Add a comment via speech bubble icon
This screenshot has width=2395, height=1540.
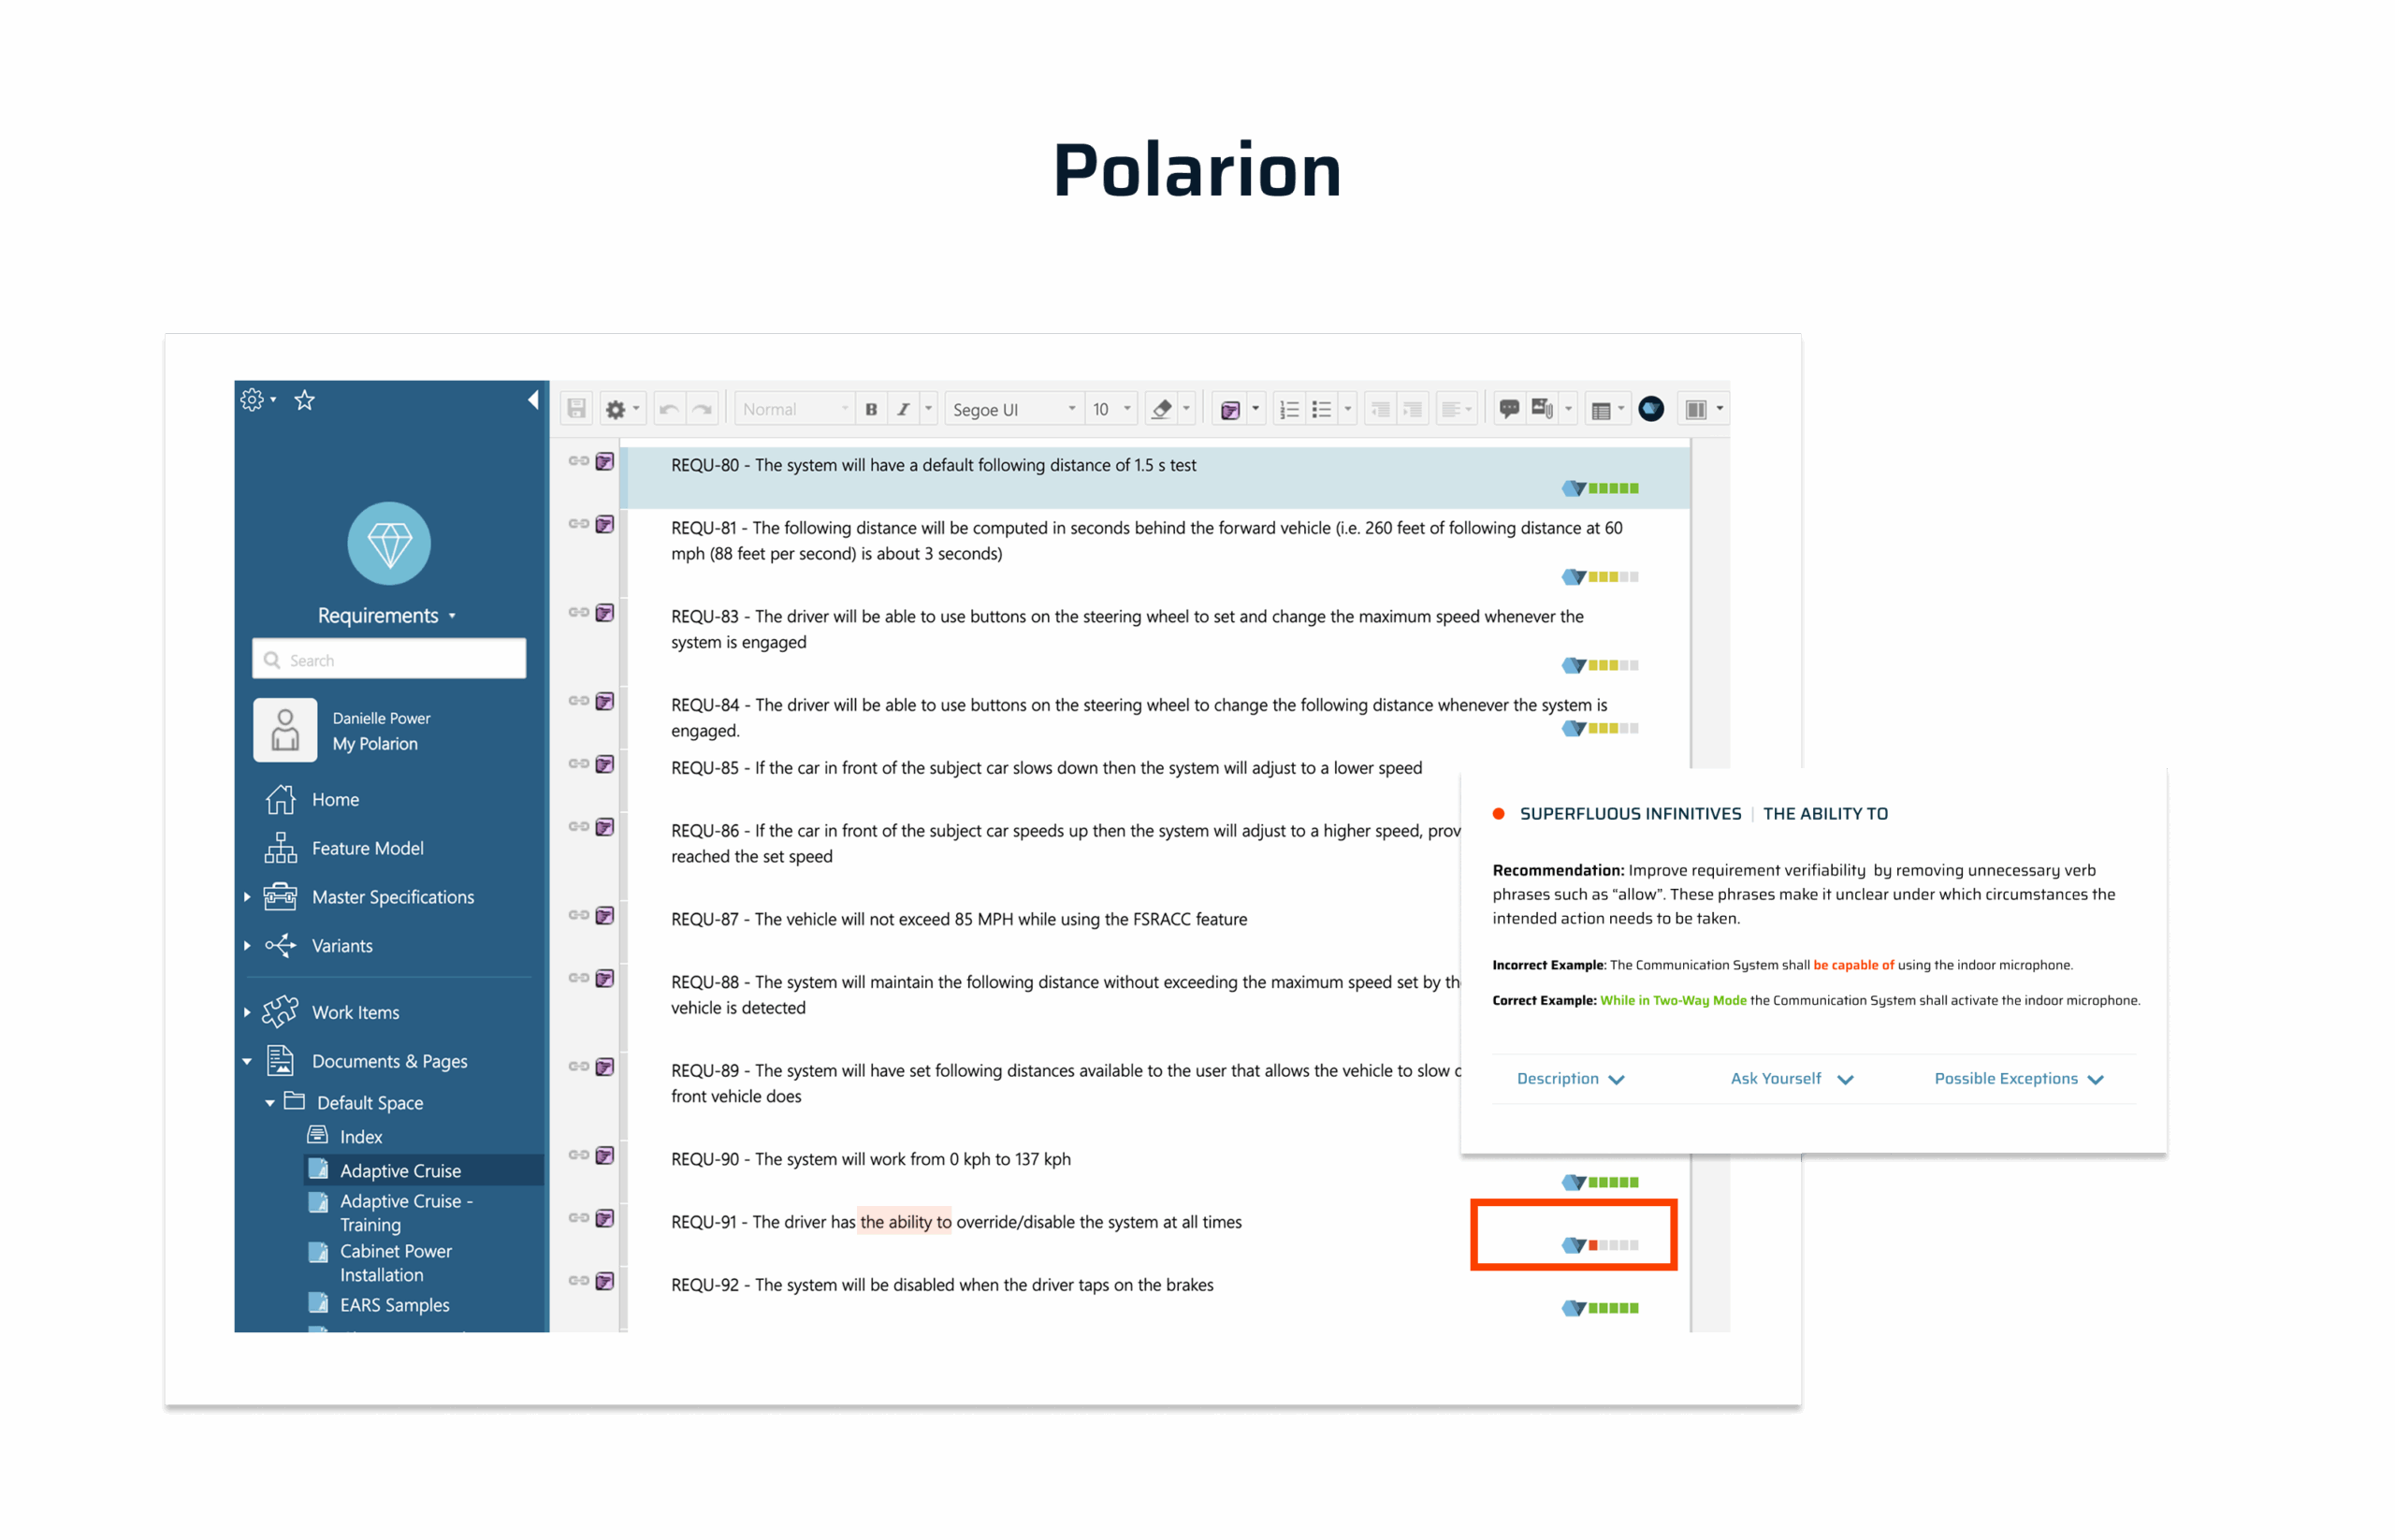(1508, 408)
